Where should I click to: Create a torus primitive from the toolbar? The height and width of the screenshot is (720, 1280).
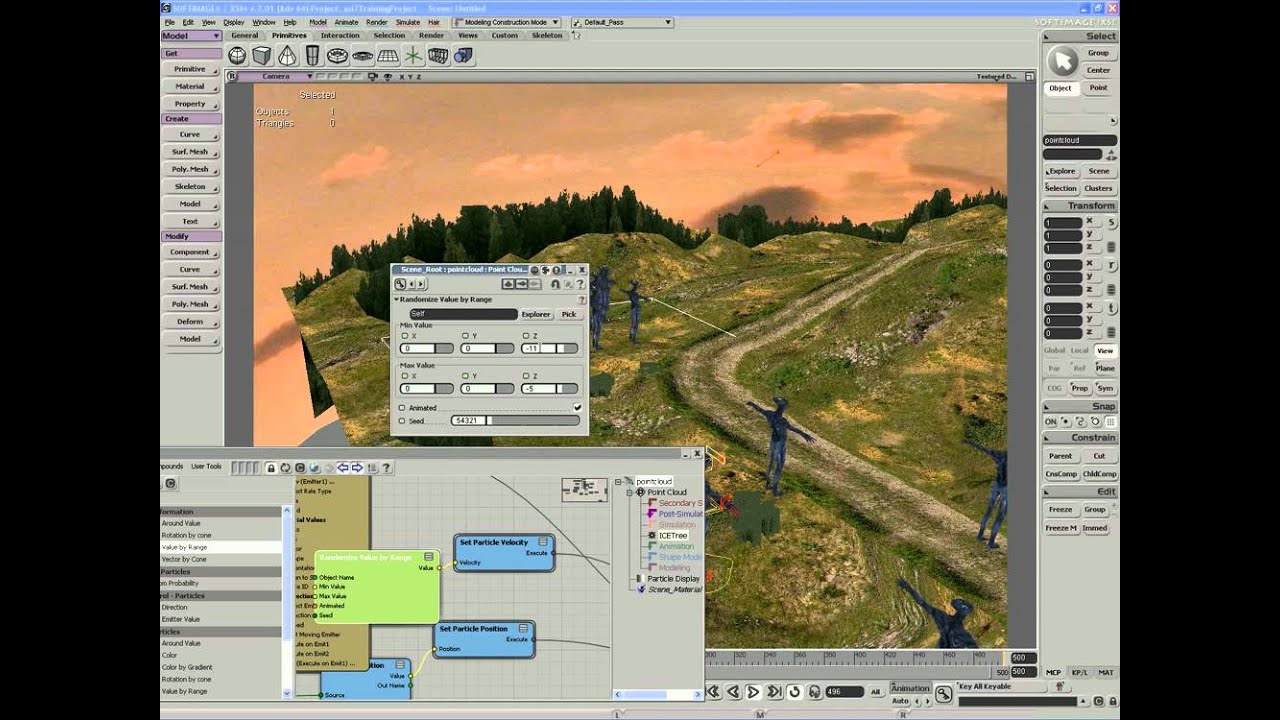(x=337, y=56)
